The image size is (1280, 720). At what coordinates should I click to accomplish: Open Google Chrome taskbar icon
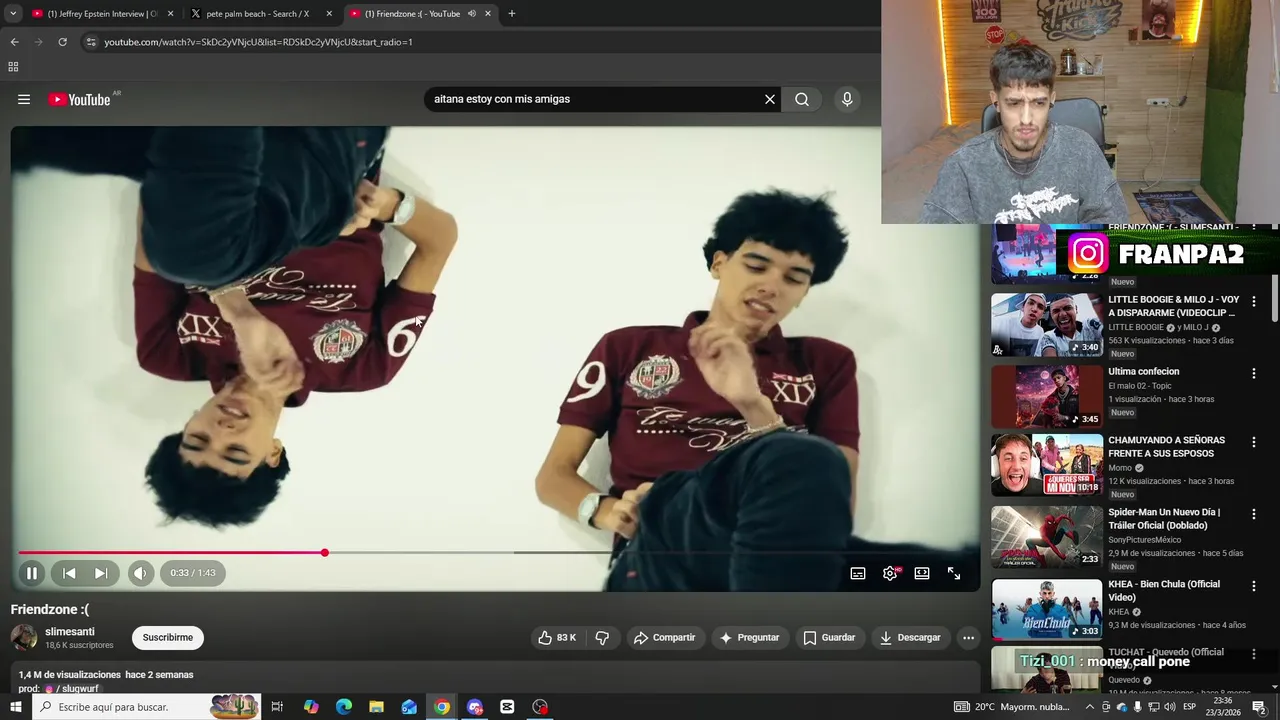pos(442,707)
